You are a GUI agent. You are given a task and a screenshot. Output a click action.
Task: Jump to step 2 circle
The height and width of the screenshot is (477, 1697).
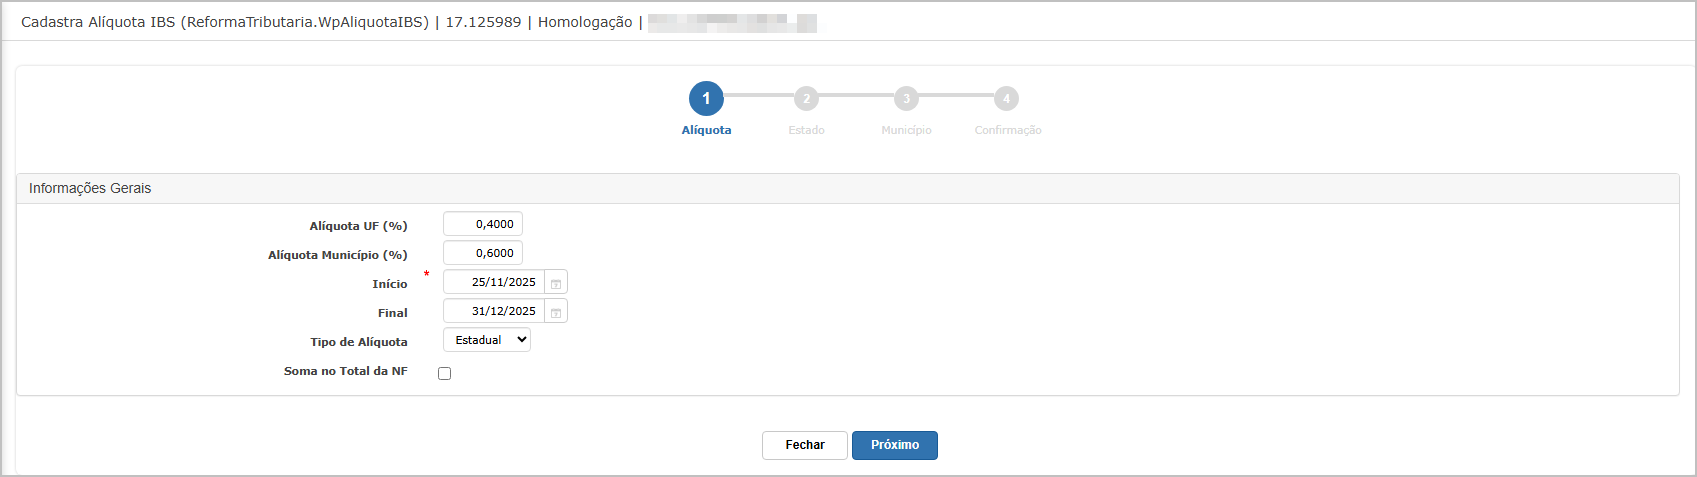(x=806, y=98)
